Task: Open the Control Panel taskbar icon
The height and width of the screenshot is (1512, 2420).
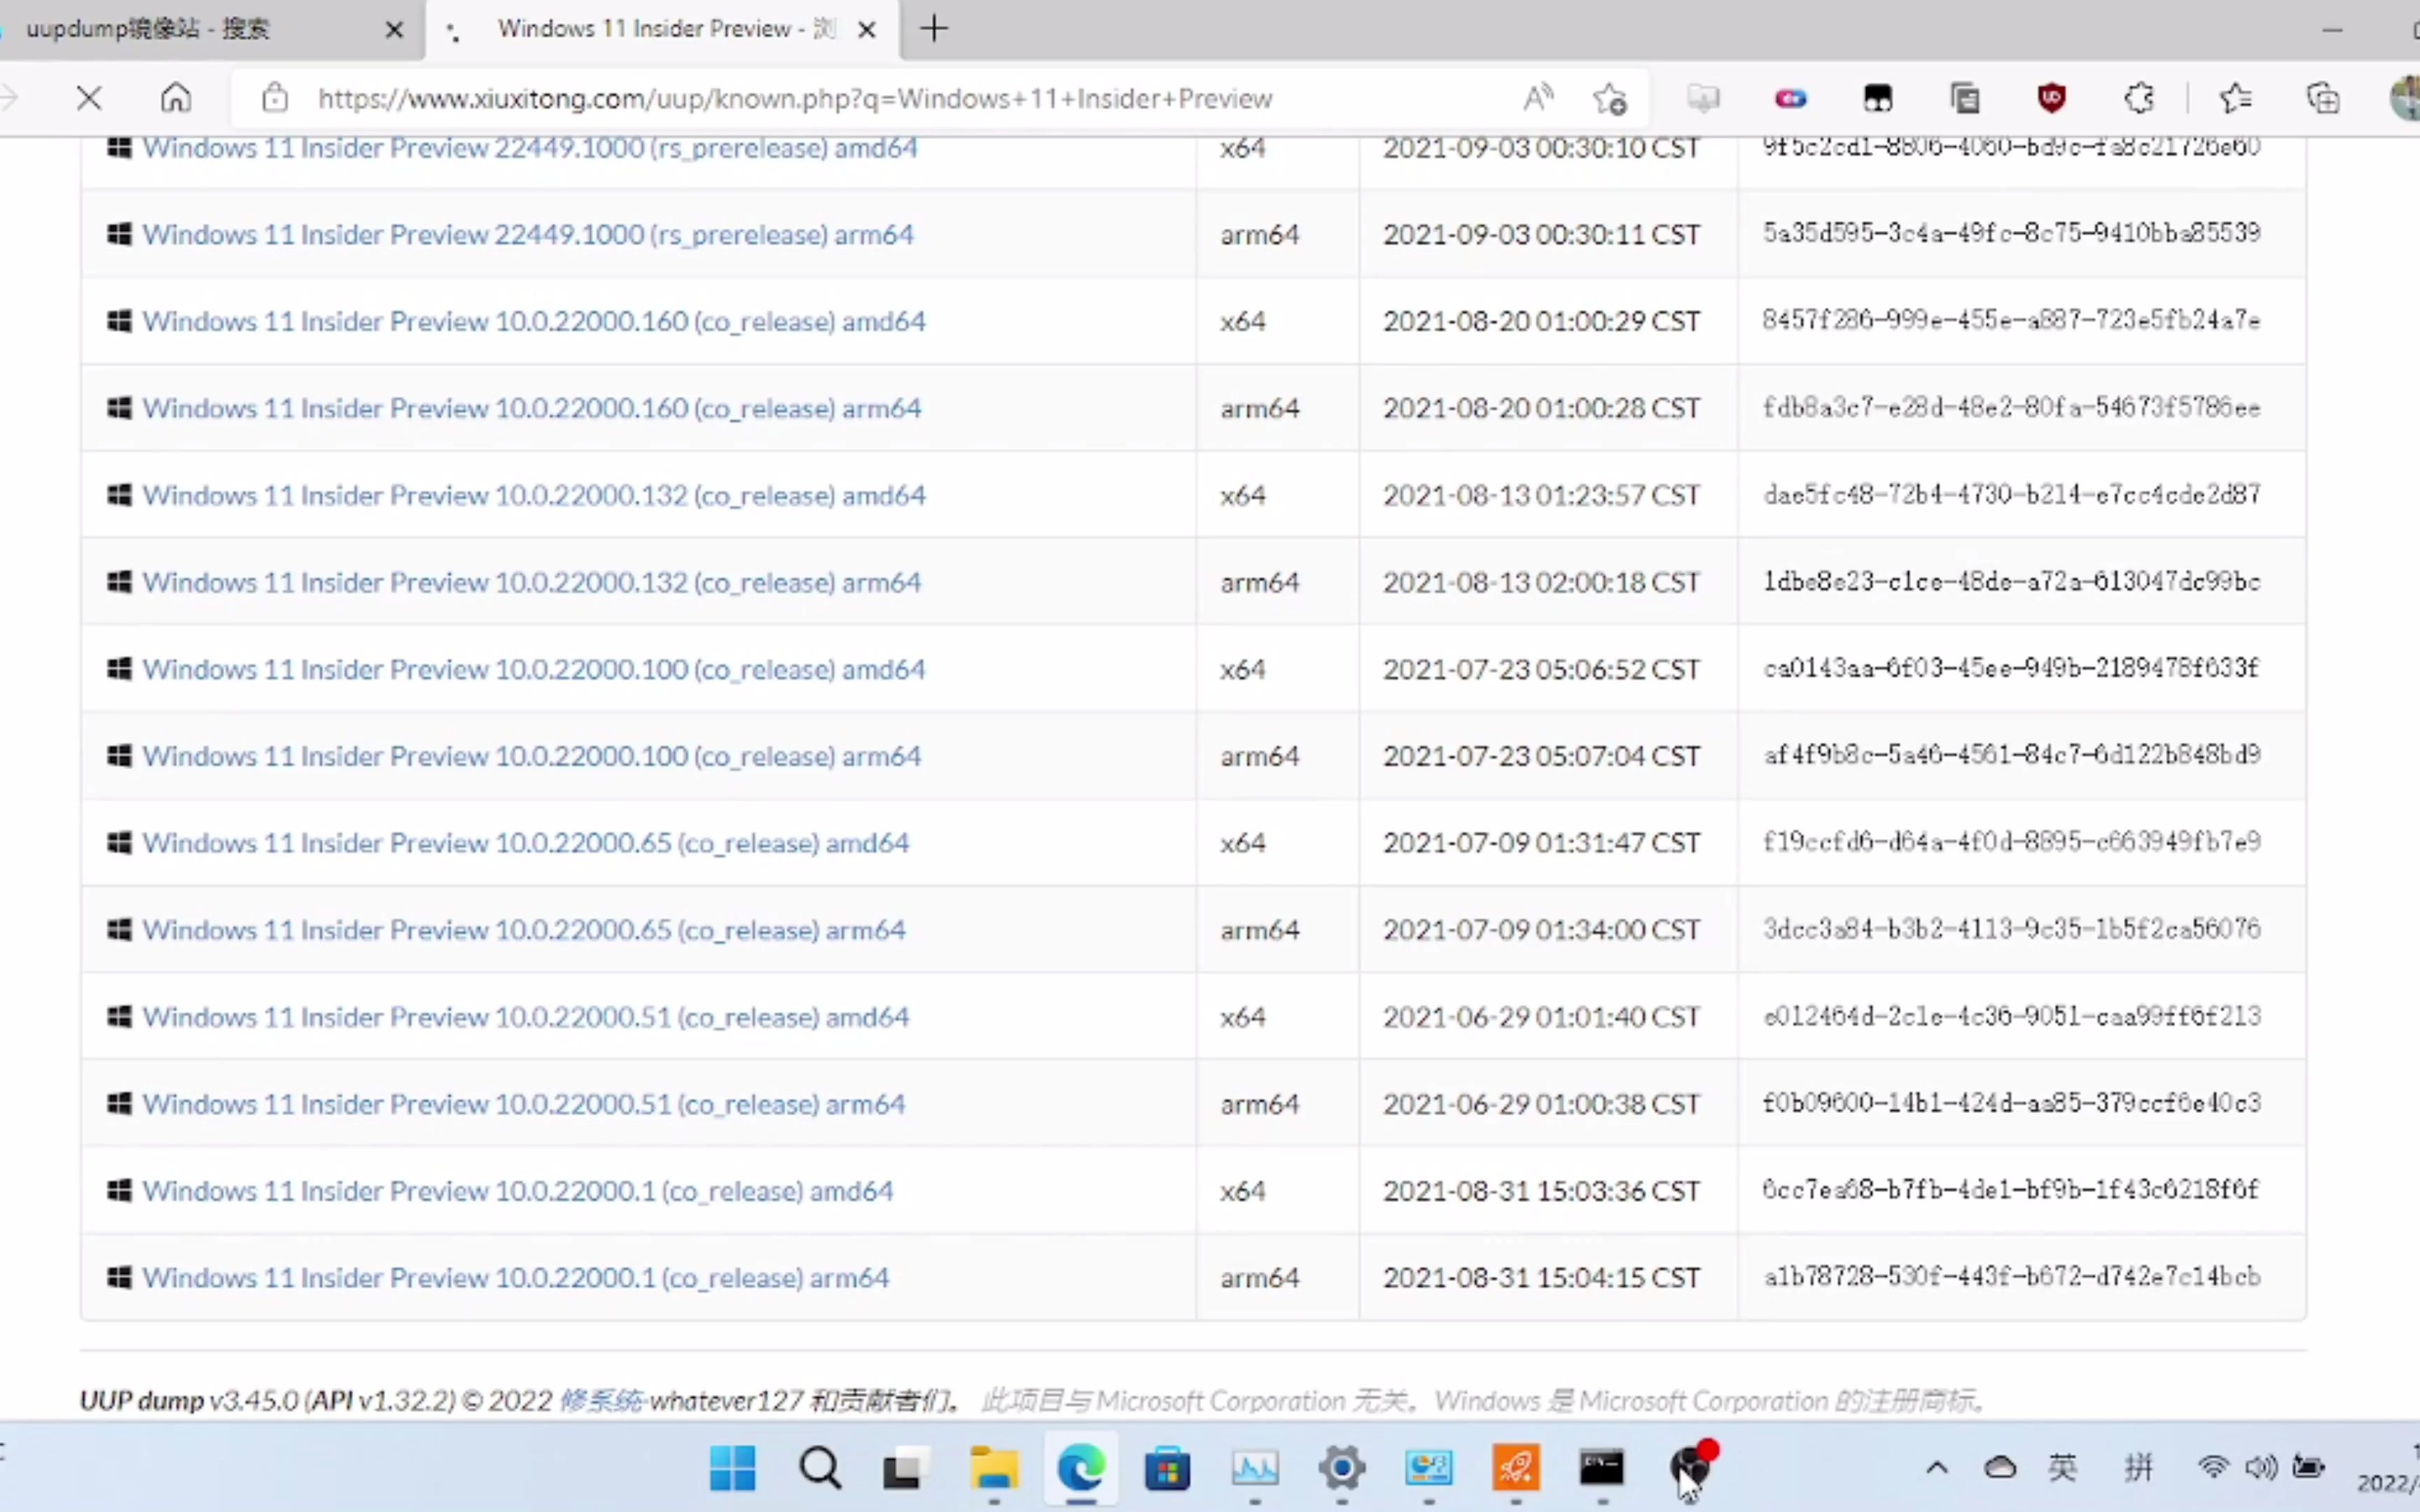Action: 1429,1468
